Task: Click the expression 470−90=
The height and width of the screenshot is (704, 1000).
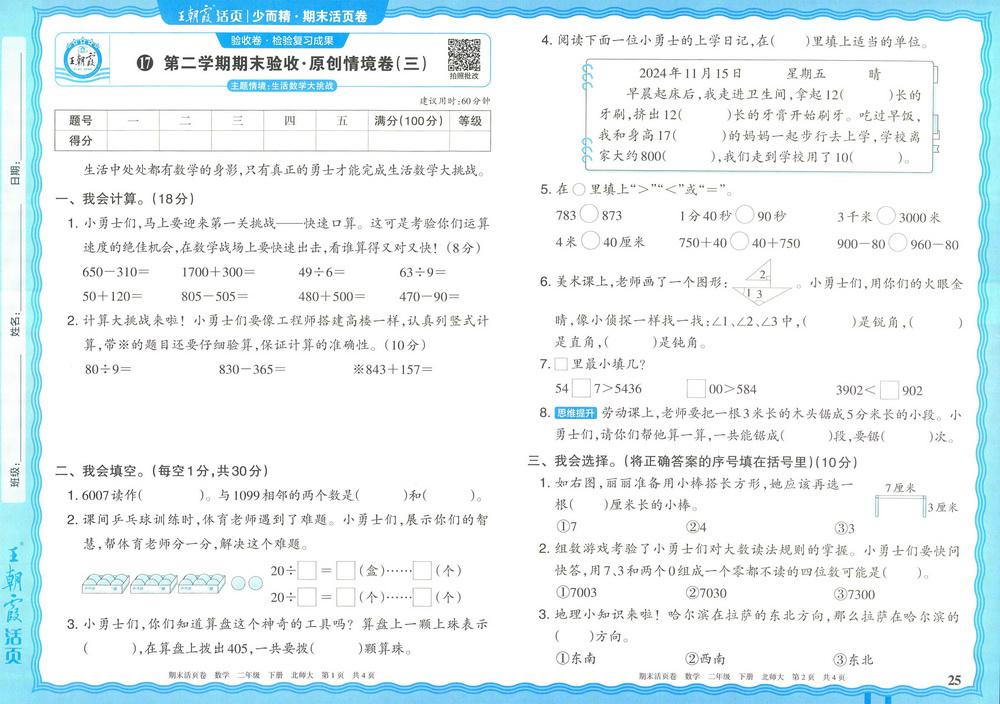Action: 429,297
